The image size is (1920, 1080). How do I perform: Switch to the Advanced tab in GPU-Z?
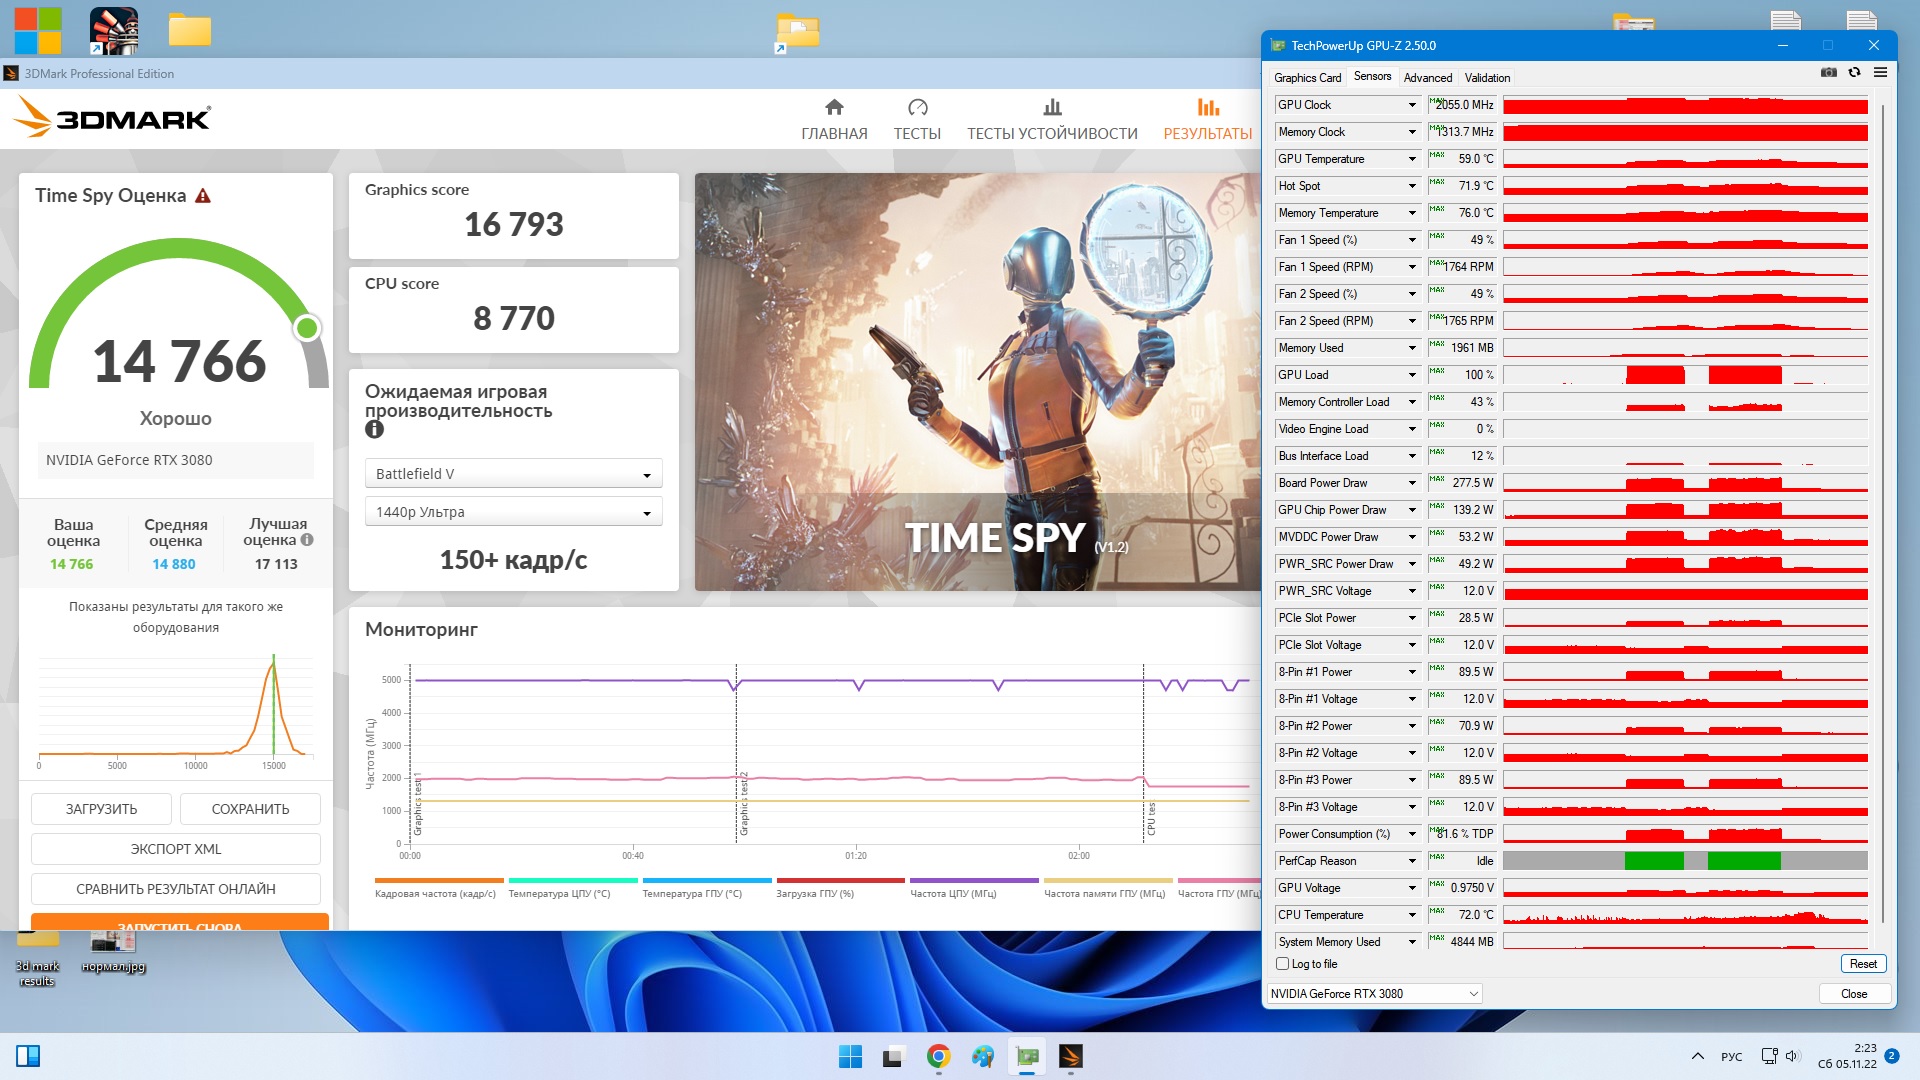pyautogui.click(x=1427, y=78)
